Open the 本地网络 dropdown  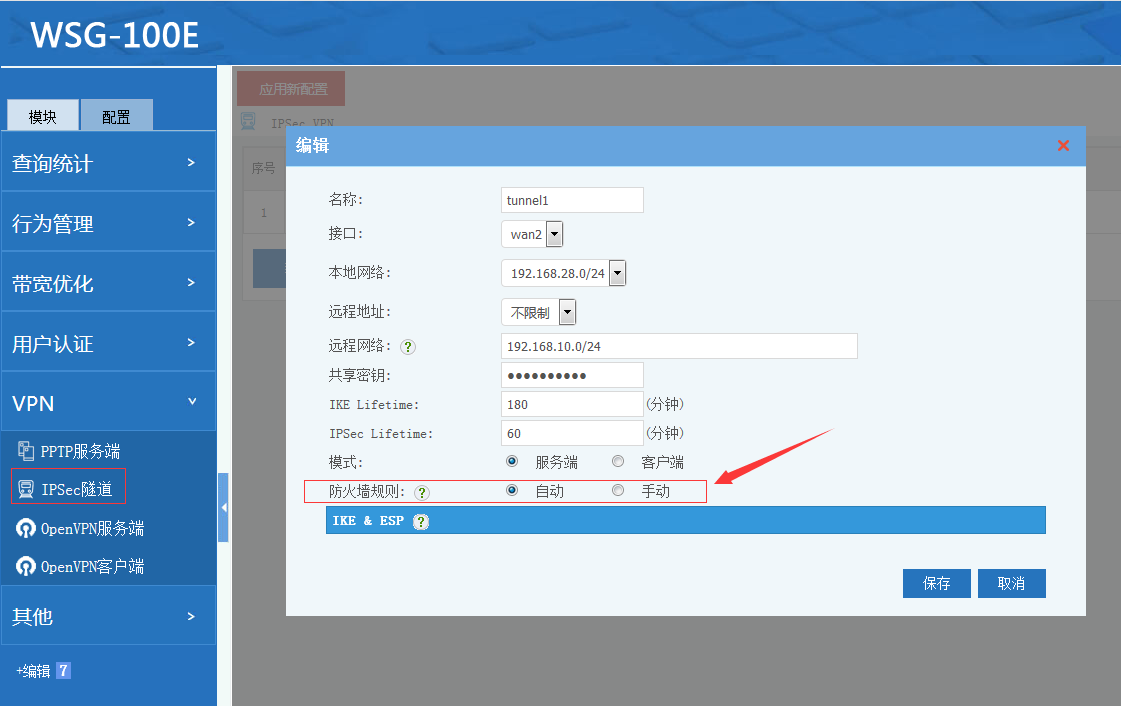(x=617, y=273)
